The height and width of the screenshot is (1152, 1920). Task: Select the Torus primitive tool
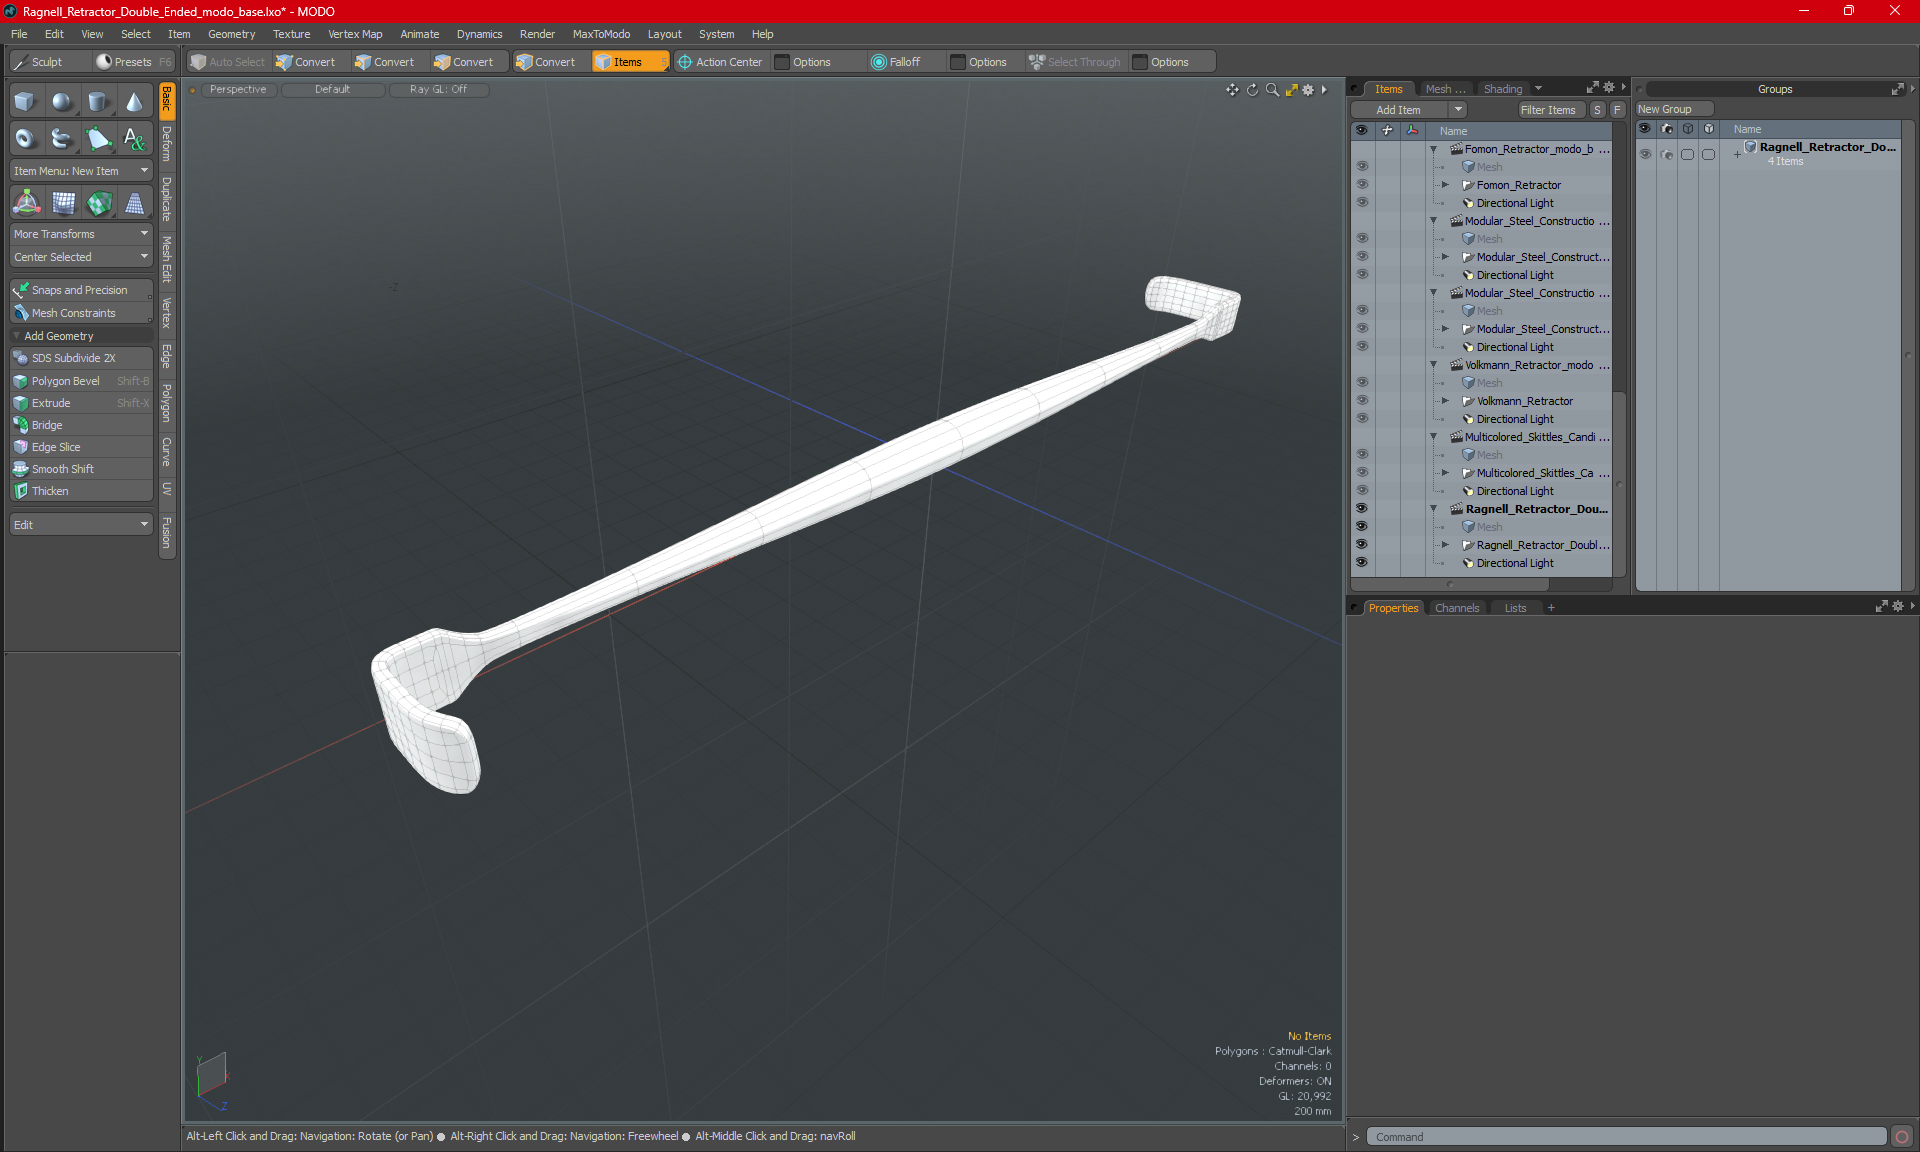point(25,139)
